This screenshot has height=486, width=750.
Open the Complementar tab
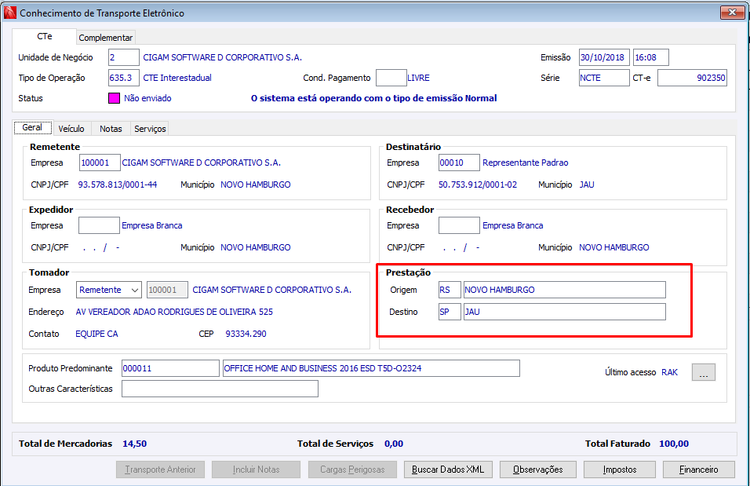click(105, 37)
